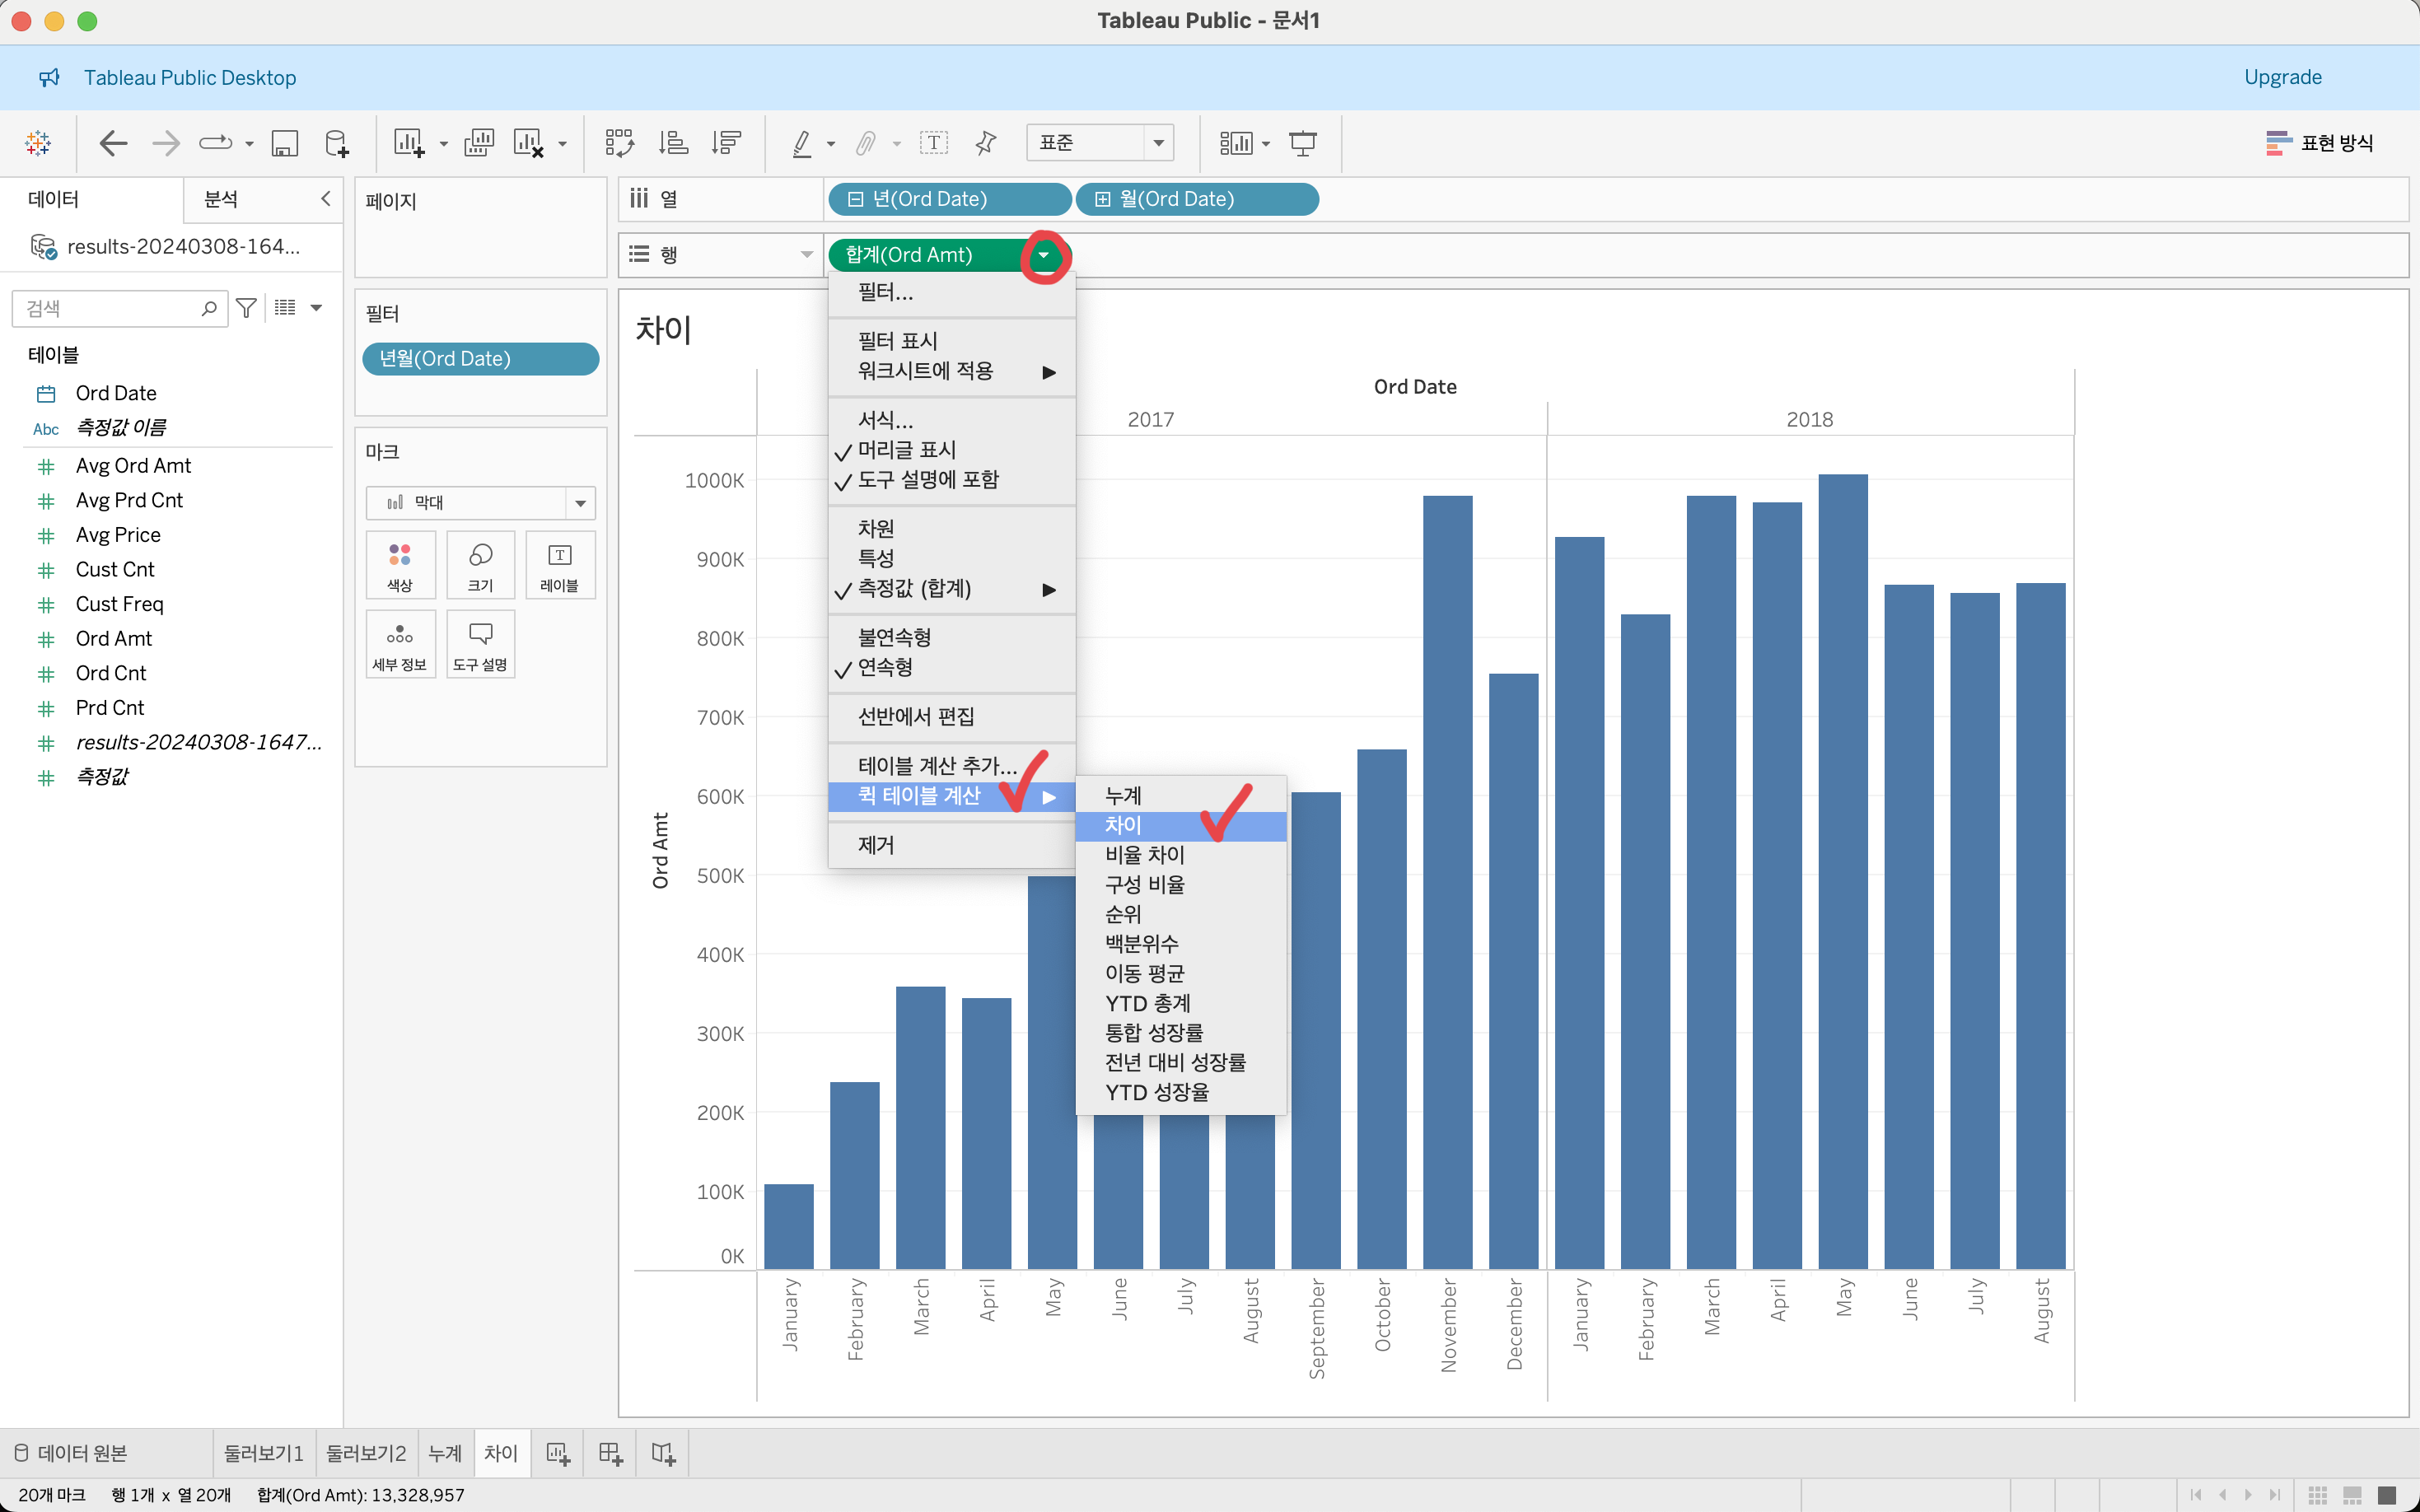
Task: Open the 막대 mark type dropdown
Action: point(580,502)
